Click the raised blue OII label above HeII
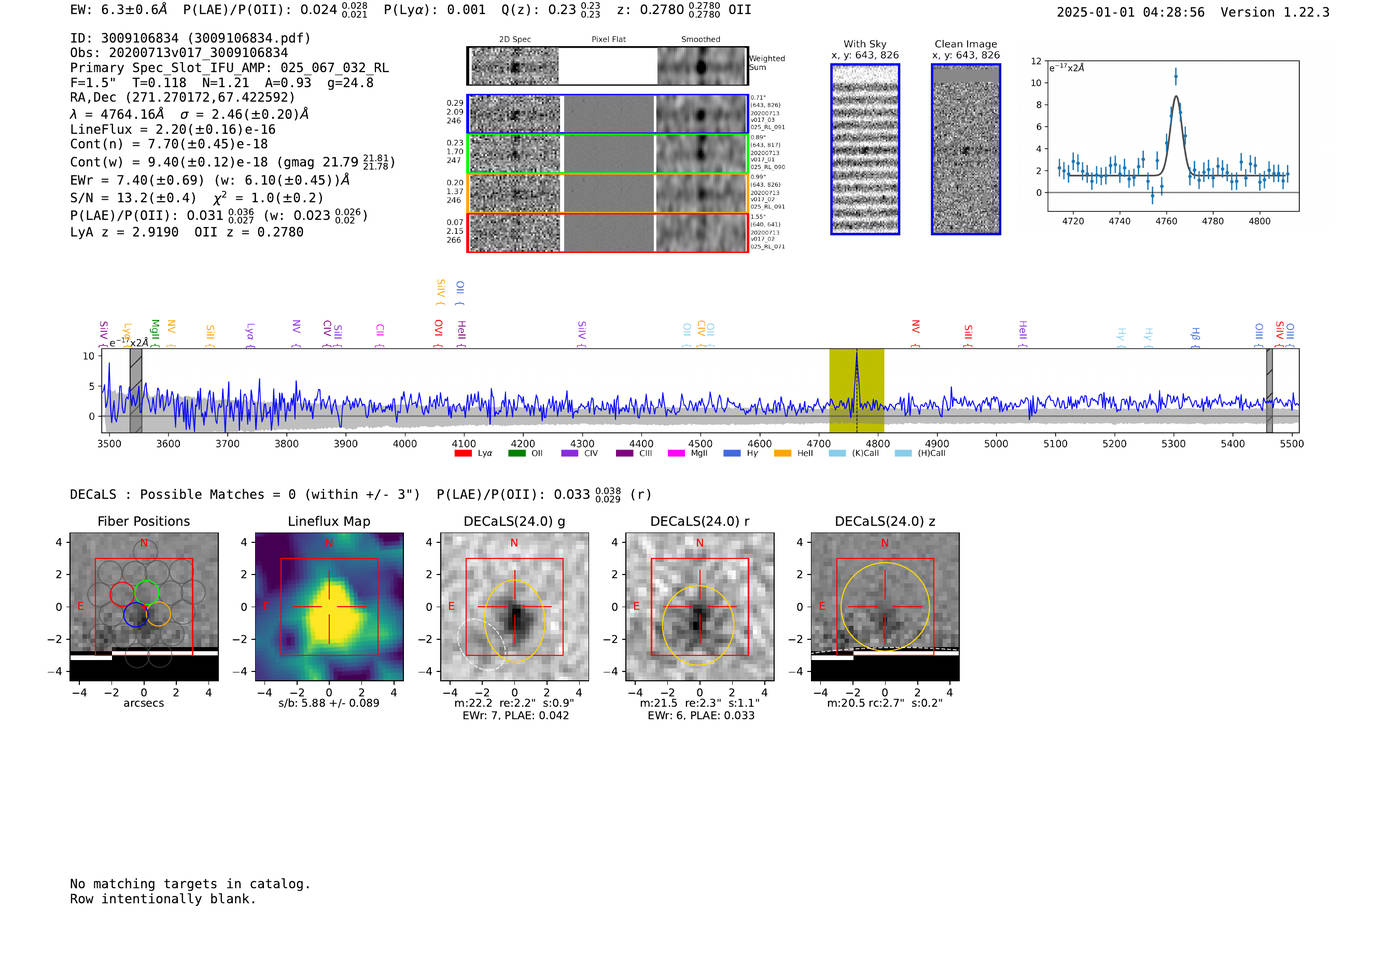This screenshot has width=1400, height=953. coord(460,292)
